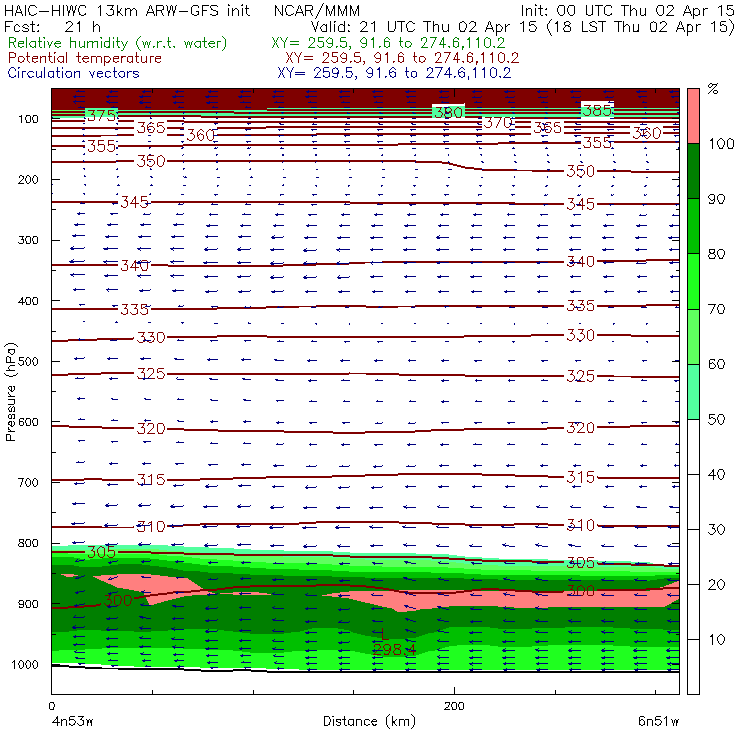
Task: Click the dark green 90-100% colorbar segment
Action: click(x=693, y=171)
